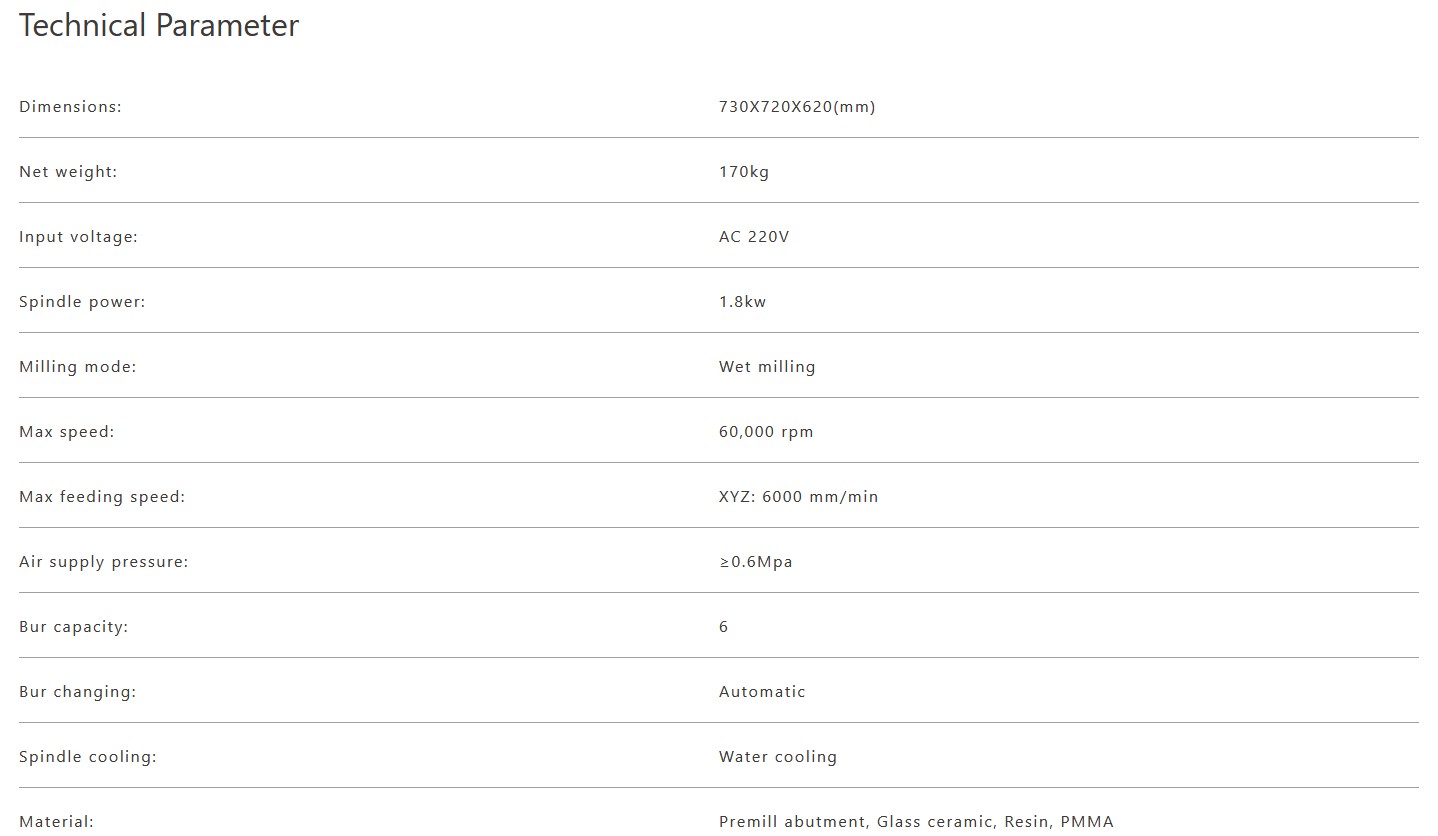Select the 1.8kw value
This screenshot has height=836, width=1438.
(x=742, y=302)
